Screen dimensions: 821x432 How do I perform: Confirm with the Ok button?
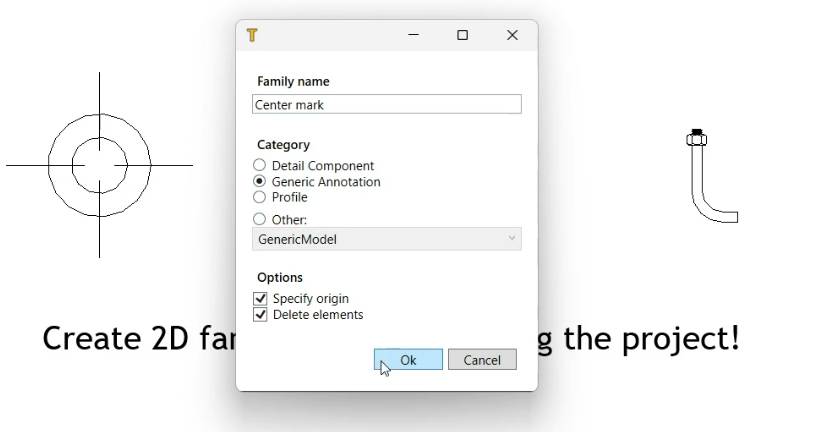(x=408, y=360)
